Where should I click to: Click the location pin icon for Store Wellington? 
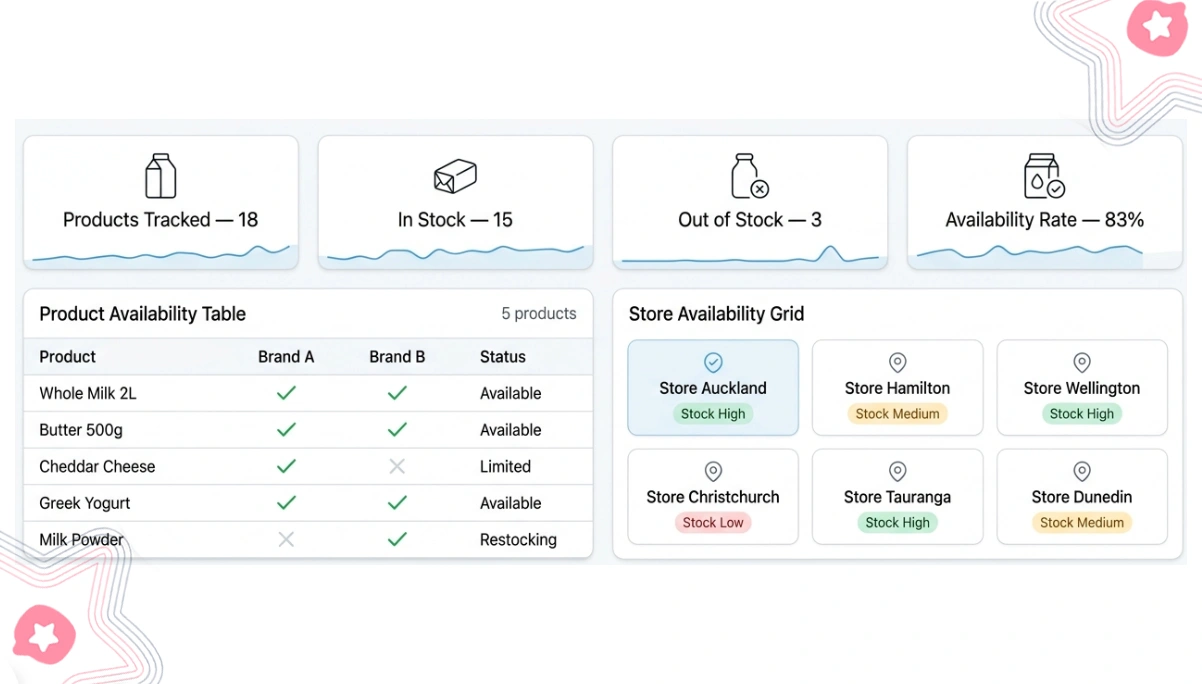tap(1082, 362)
